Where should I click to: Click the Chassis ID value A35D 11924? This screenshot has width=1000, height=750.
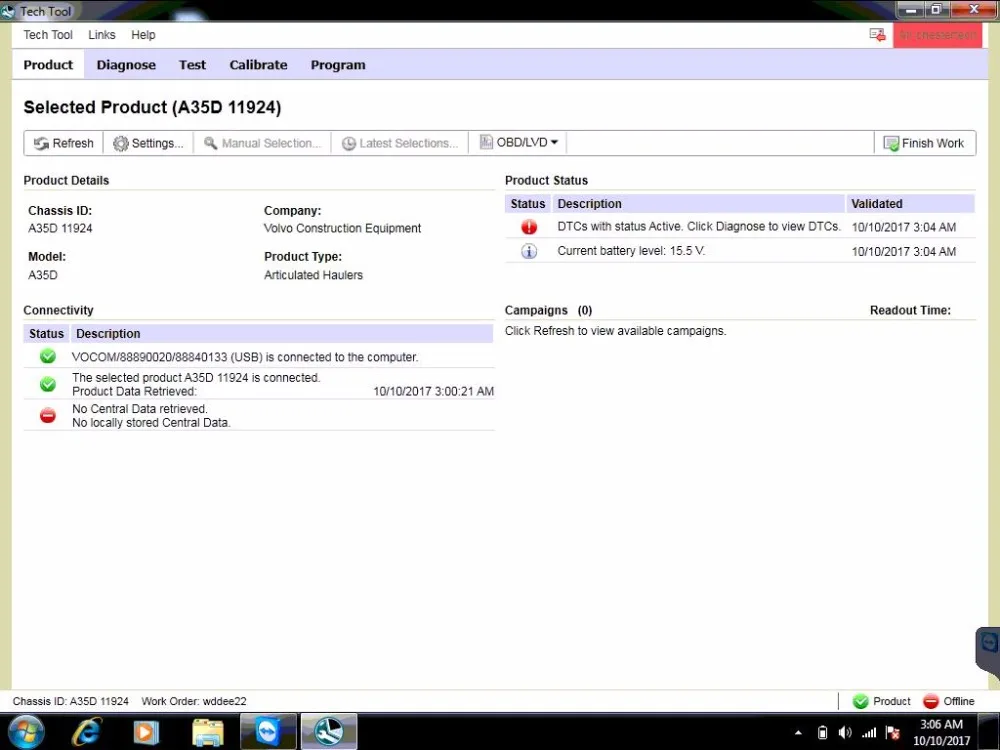pyautogui.click(x=60, y=228)
